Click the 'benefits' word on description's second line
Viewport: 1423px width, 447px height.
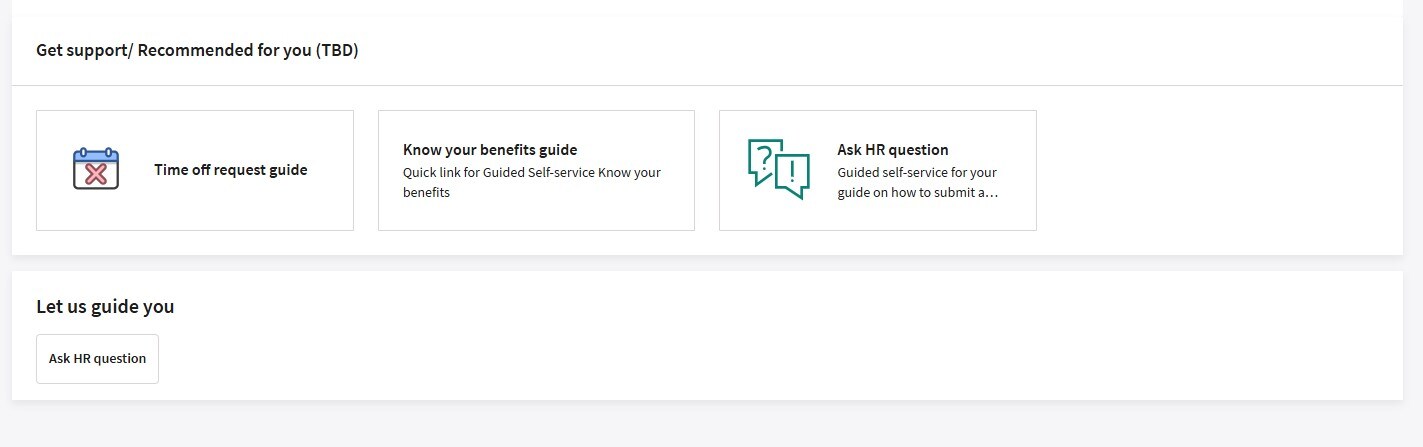click(x=426, y=193)
